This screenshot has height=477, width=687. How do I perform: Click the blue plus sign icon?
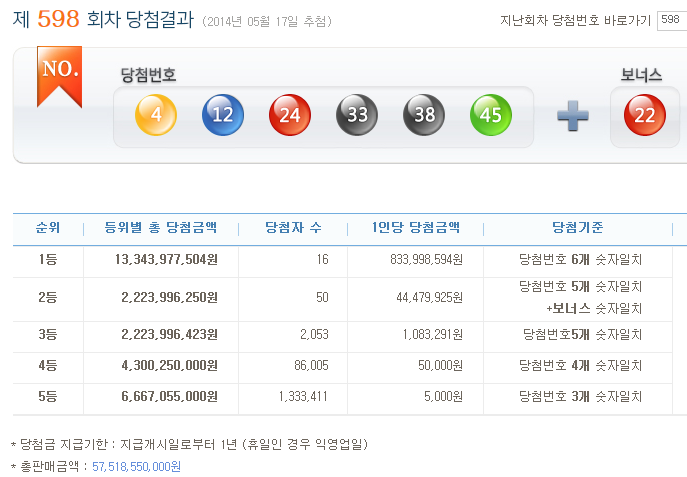click(x=573, y=116)
